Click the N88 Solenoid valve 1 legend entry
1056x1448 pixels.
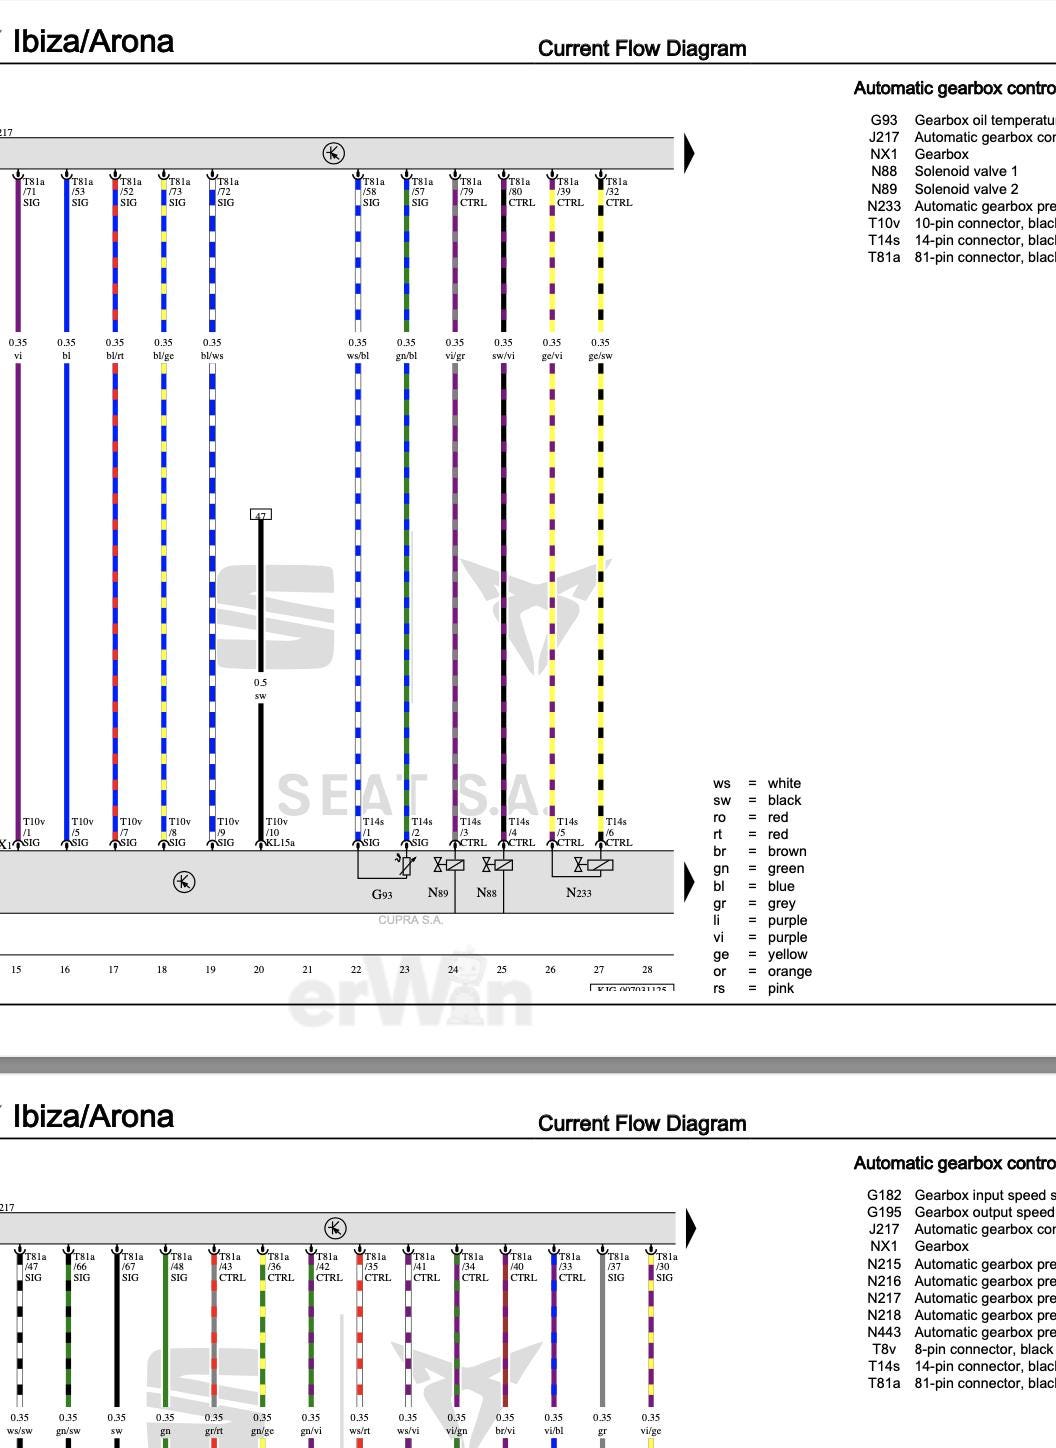coord(943,171)
